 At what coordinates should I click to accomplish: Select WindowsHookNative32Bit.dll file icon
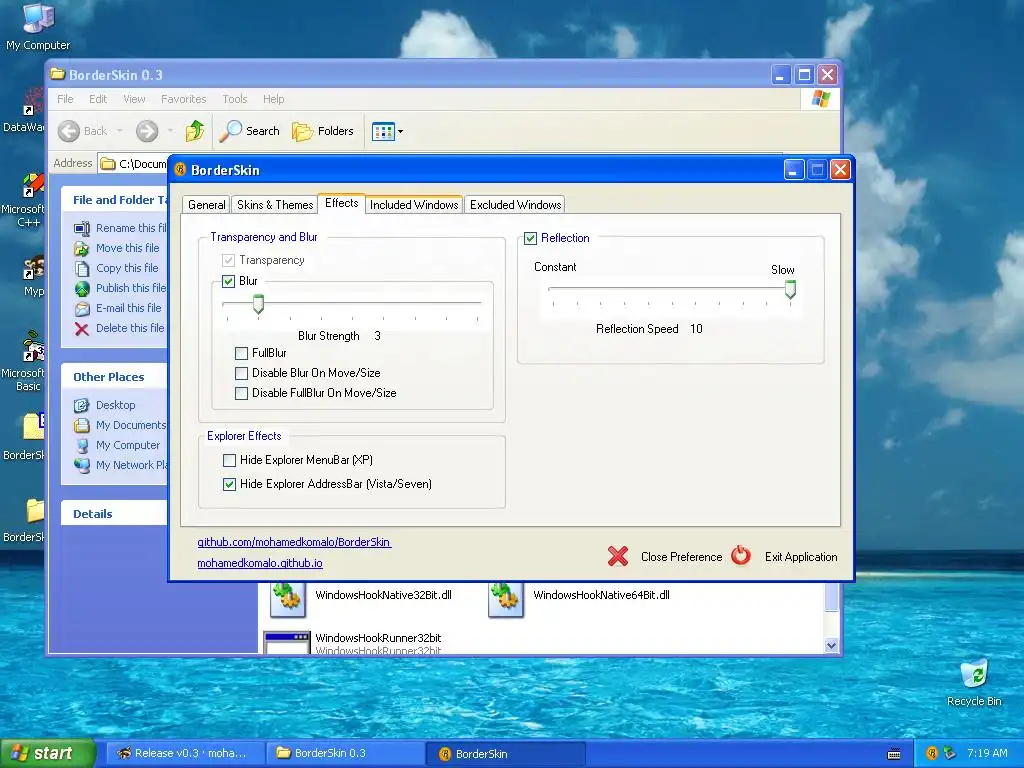pos(288,598)
